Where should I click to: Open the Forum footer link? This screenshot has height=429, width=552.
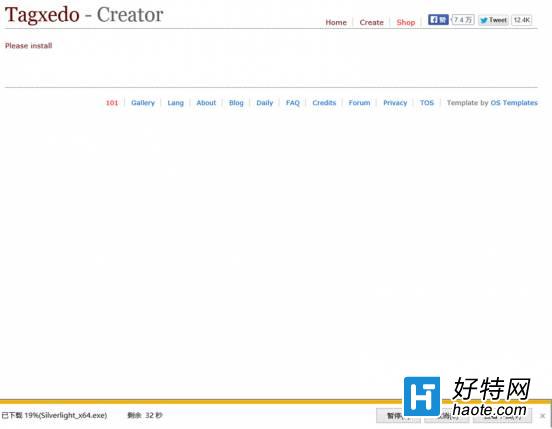point(359,103)
